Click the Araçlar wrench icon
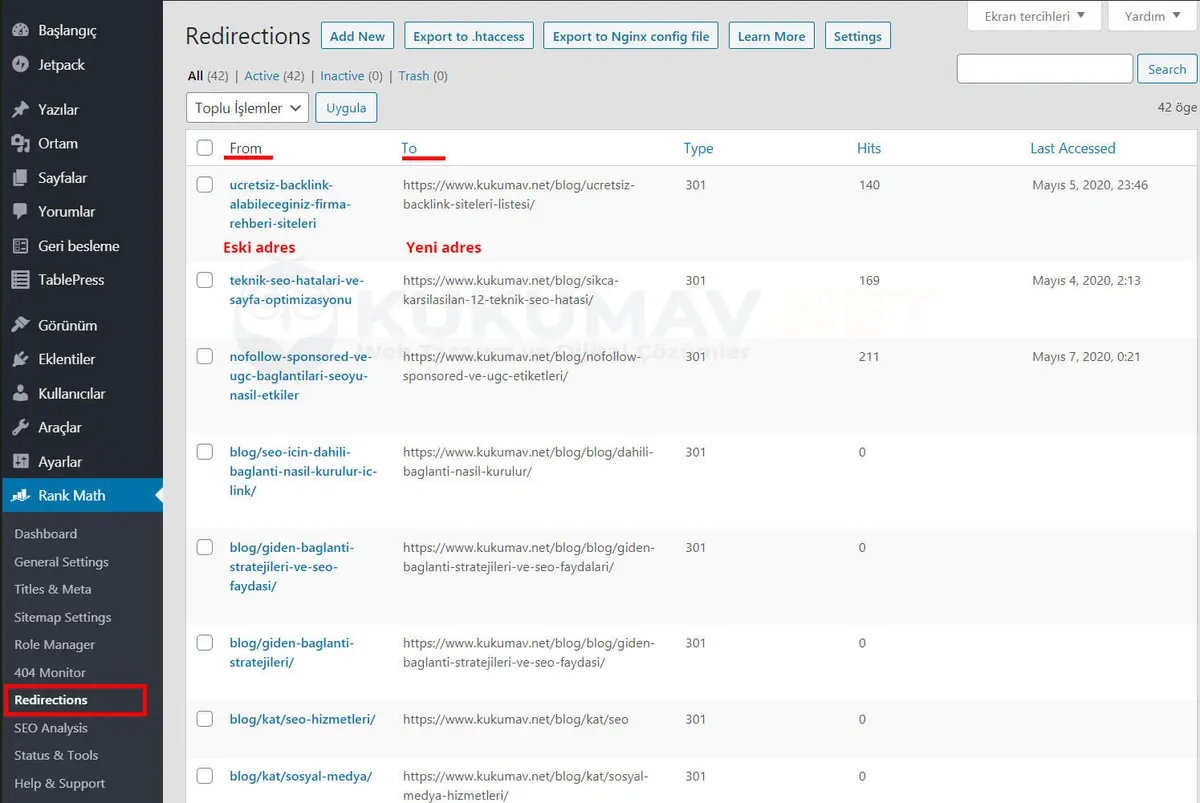 [20, 427]
